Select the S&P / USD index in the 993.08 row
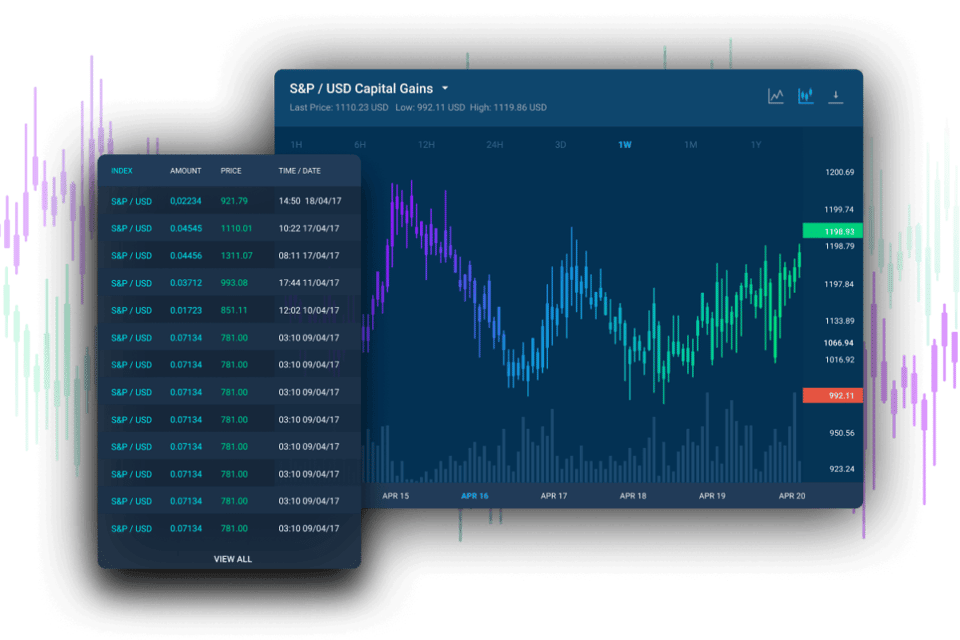 (x=131, y=284)
